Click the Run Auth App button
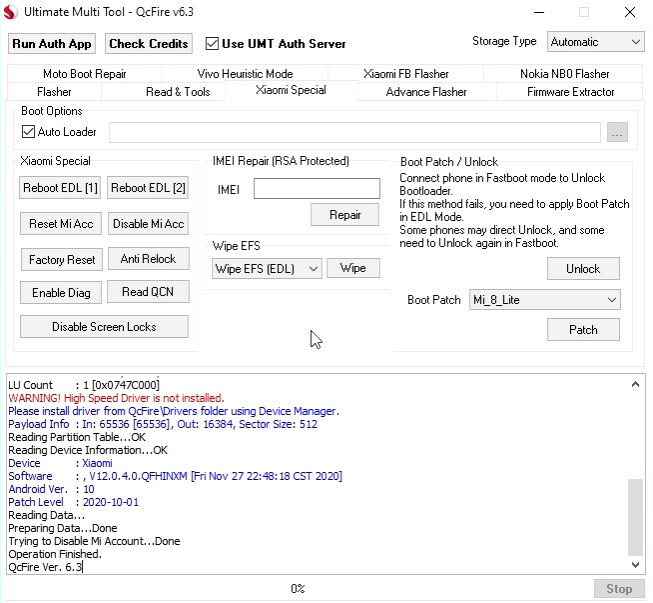This screenshot has height=603, width=653. tap(52, 44)
